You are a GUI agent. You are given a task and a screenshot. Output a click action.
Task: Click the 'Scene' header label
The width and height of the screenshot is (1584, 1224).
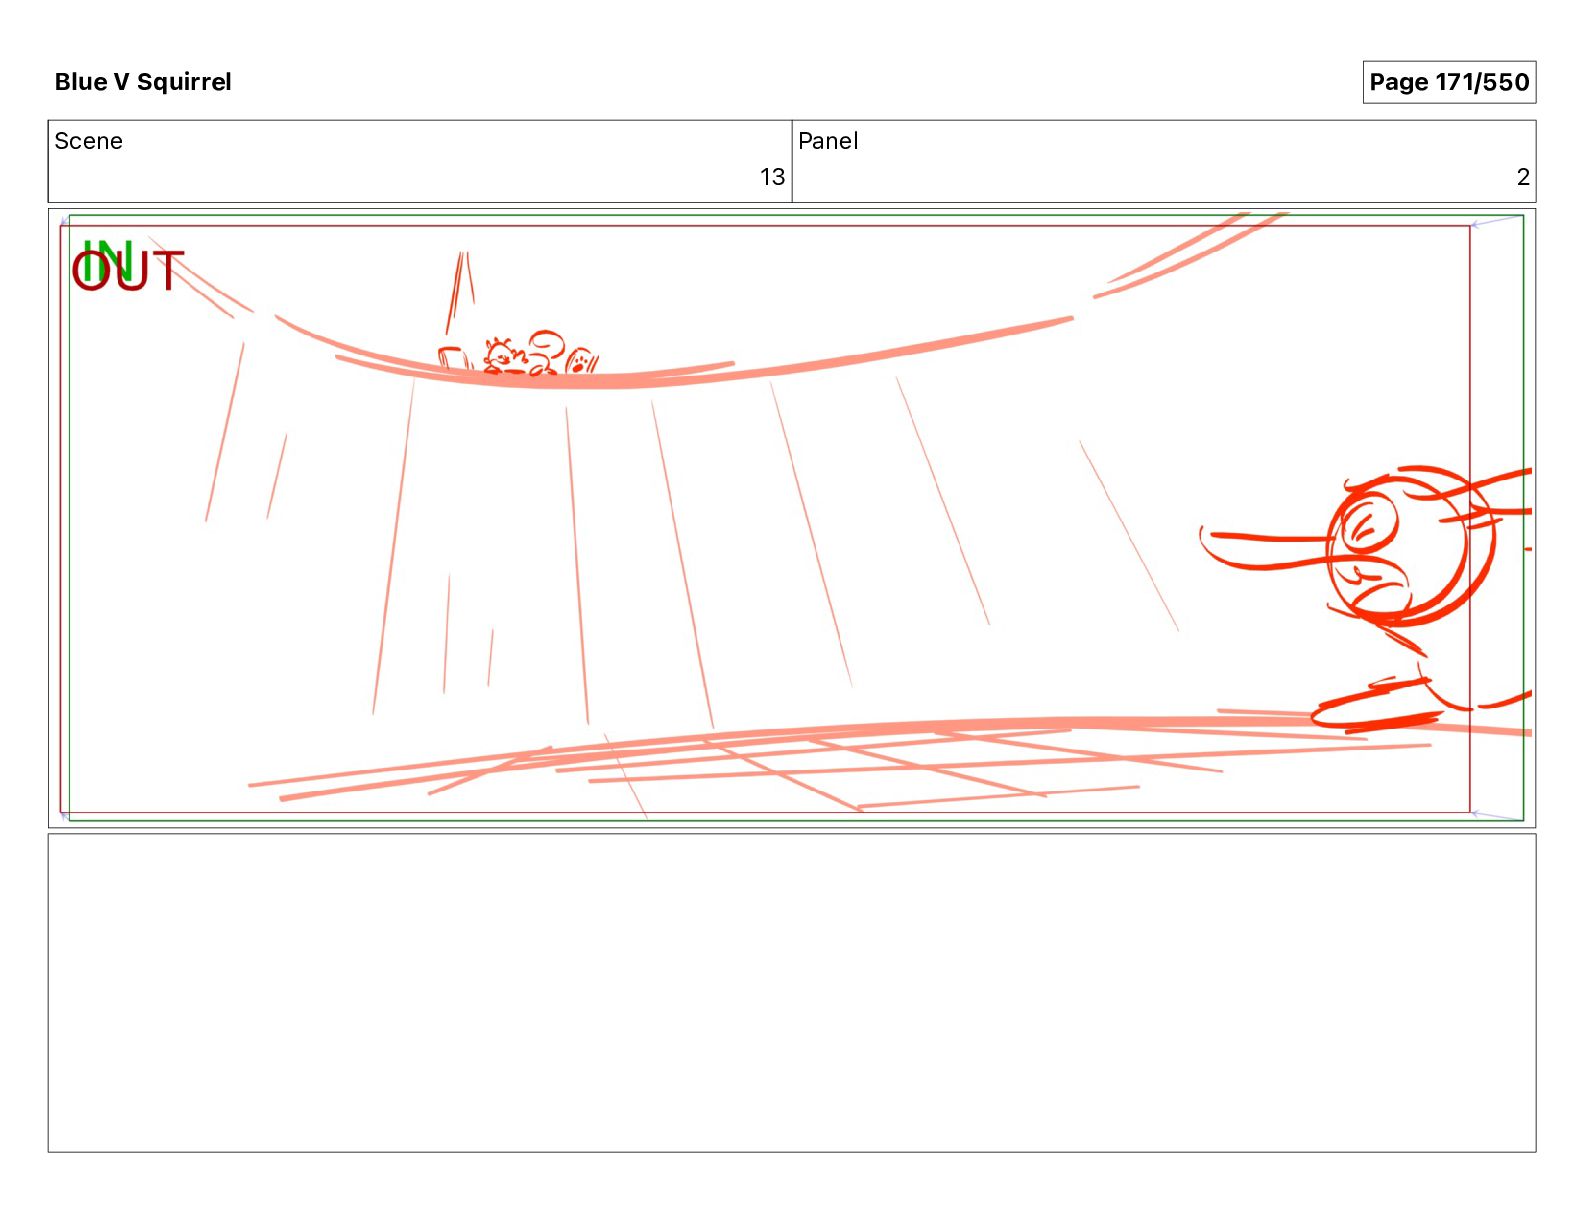88,141
